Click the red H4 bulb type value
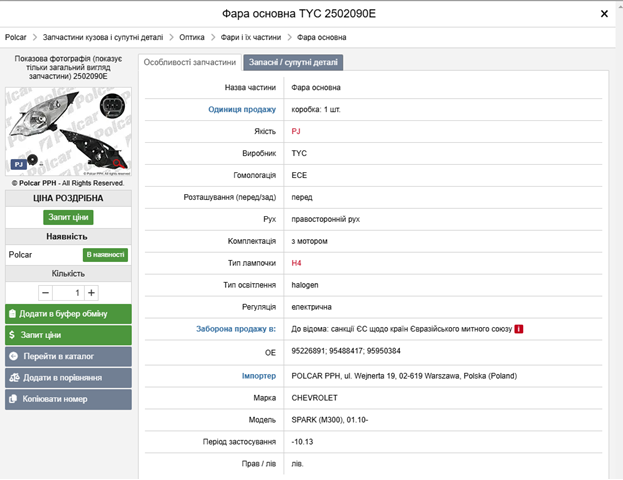 pyautogui.click(x=296, y=263)
